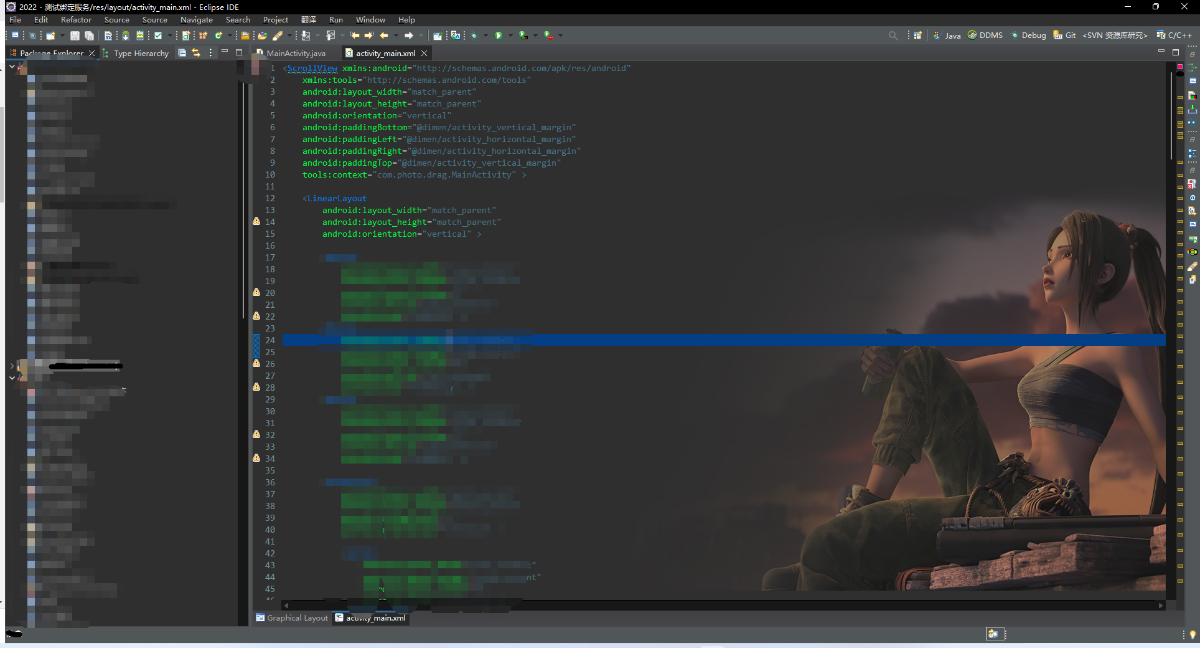Close the activity_main.xml editor tab
This screenshot has width=1200, height=648.
424,53
